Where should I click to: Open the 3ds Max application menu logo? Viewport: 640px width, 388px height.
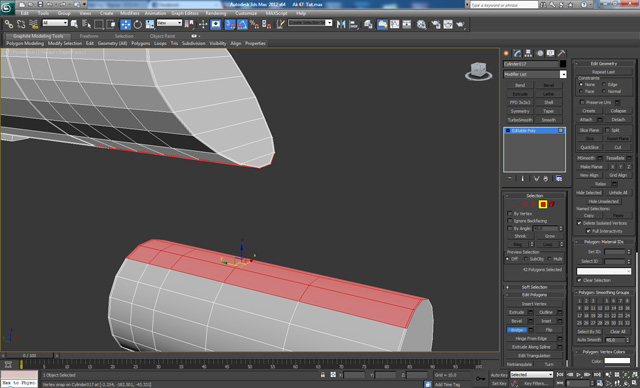[x=7, y=7]
